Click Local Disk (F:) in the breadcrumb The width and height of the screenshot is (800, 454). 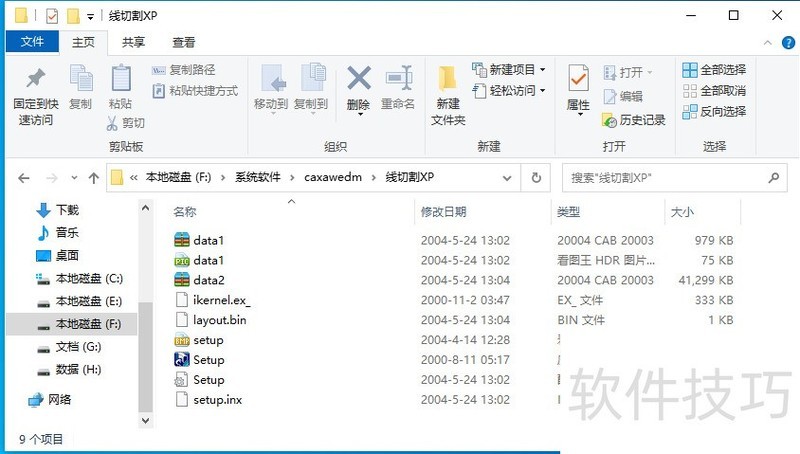coord(178,178)
